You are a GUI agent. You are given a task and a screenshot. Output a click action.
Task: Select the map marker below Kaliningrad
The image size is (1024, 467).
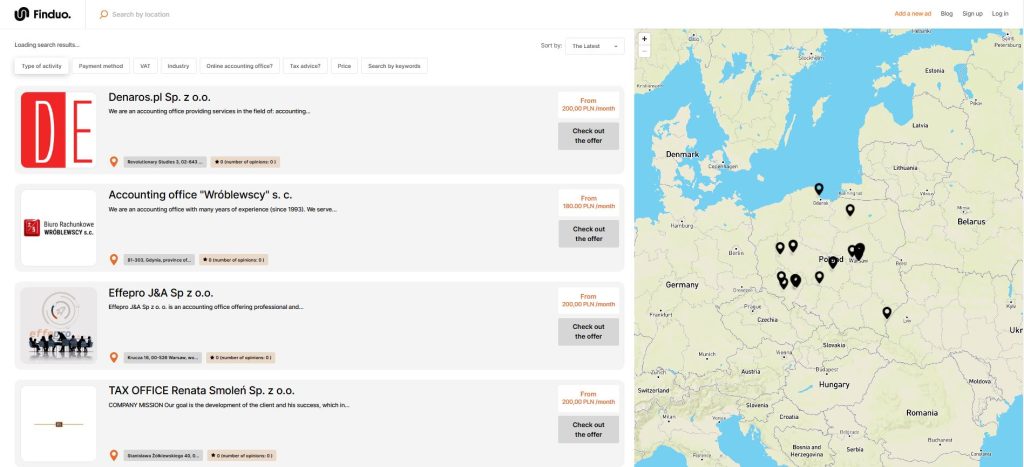(x=850, y=210)
